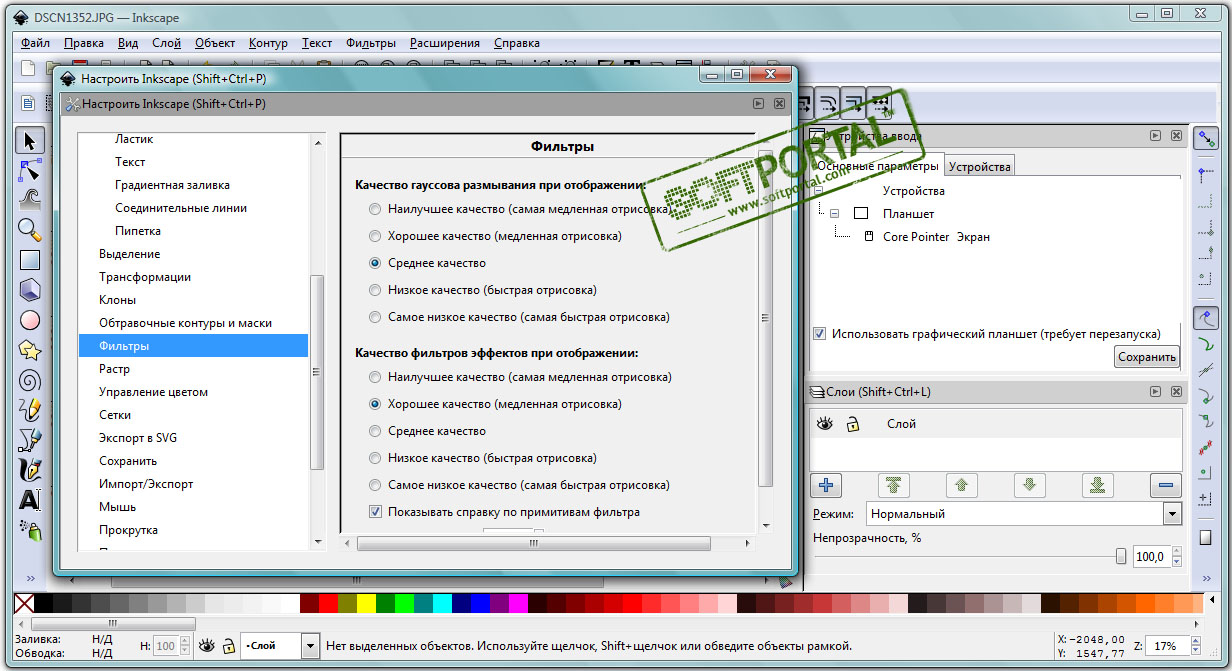Click the layer opacity slider handle
The image size is (1232, 671).
[x=1121, y=557]
